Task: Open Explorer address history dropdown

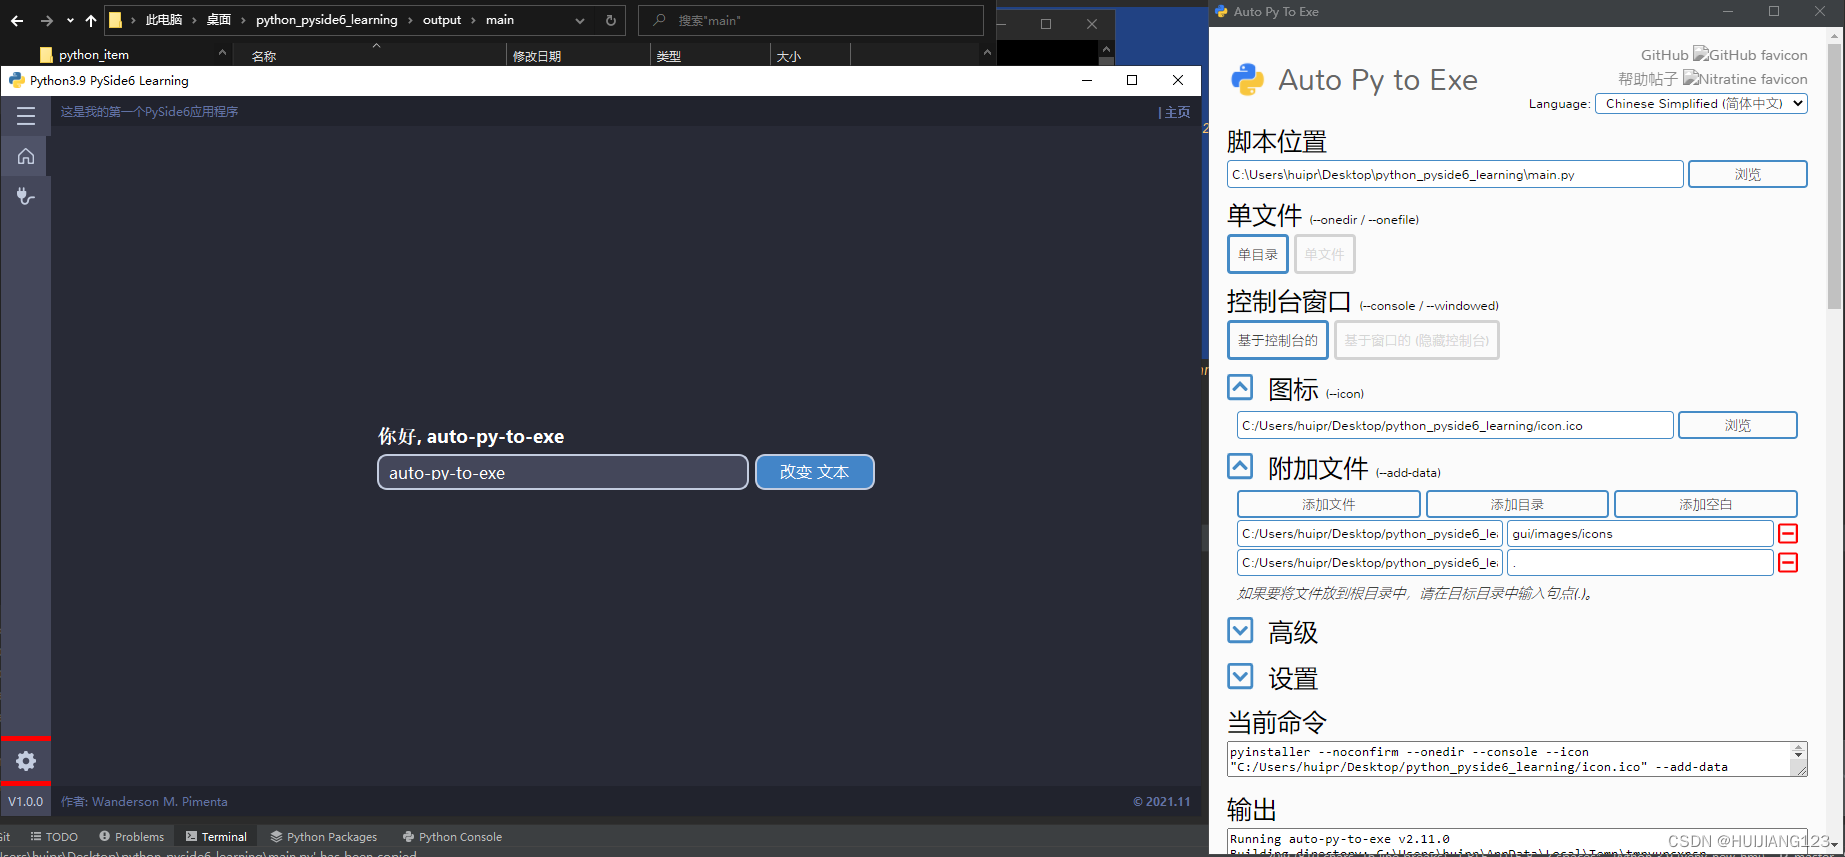Action: click(580, 20)
